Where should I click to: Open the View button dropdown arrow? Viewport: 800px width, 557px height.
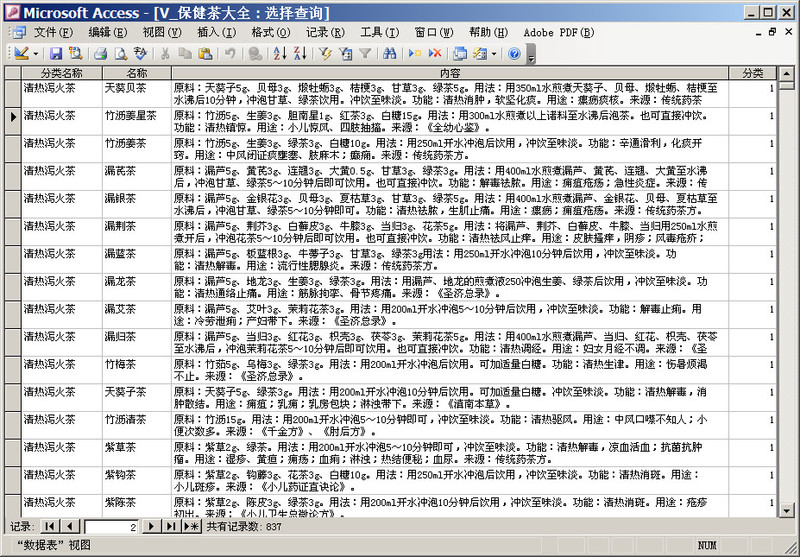click(36, 53)
